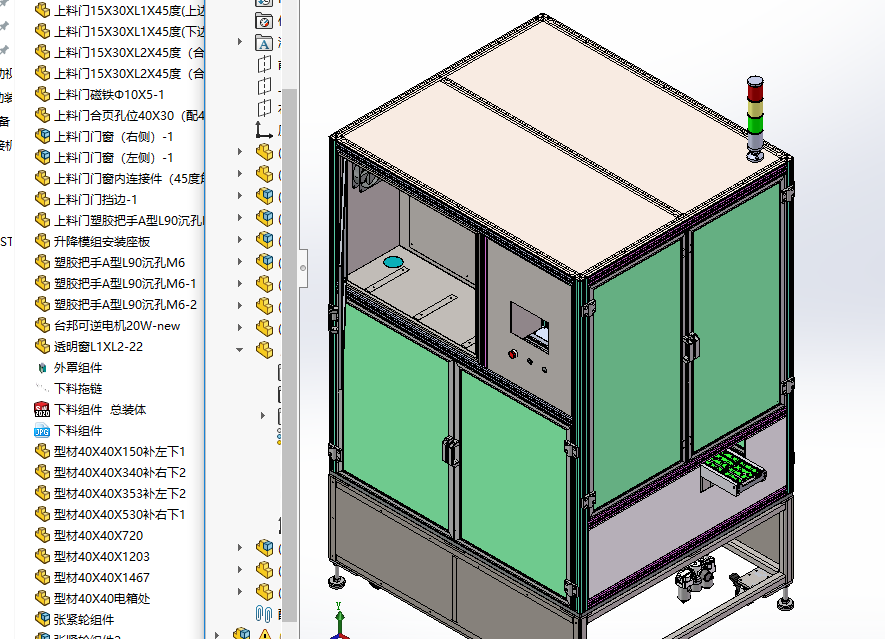The height and width of the screenshot is (639, 885).
Task: Select the second reference plane icon
Action: [264, 86]
